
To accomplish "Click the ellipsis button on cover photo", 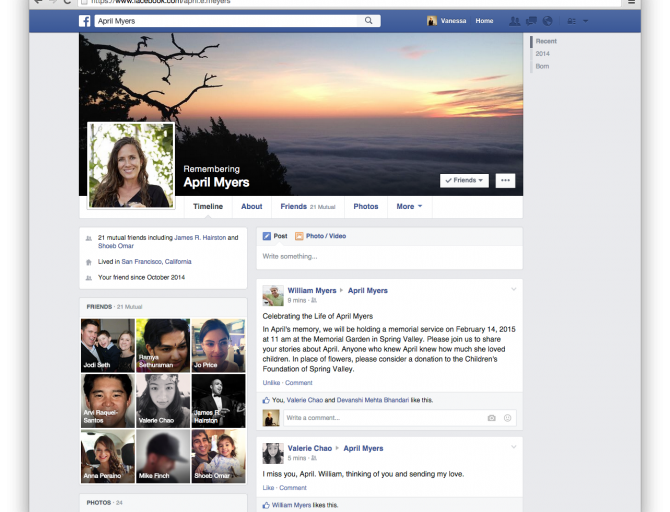I will (505, 180).
